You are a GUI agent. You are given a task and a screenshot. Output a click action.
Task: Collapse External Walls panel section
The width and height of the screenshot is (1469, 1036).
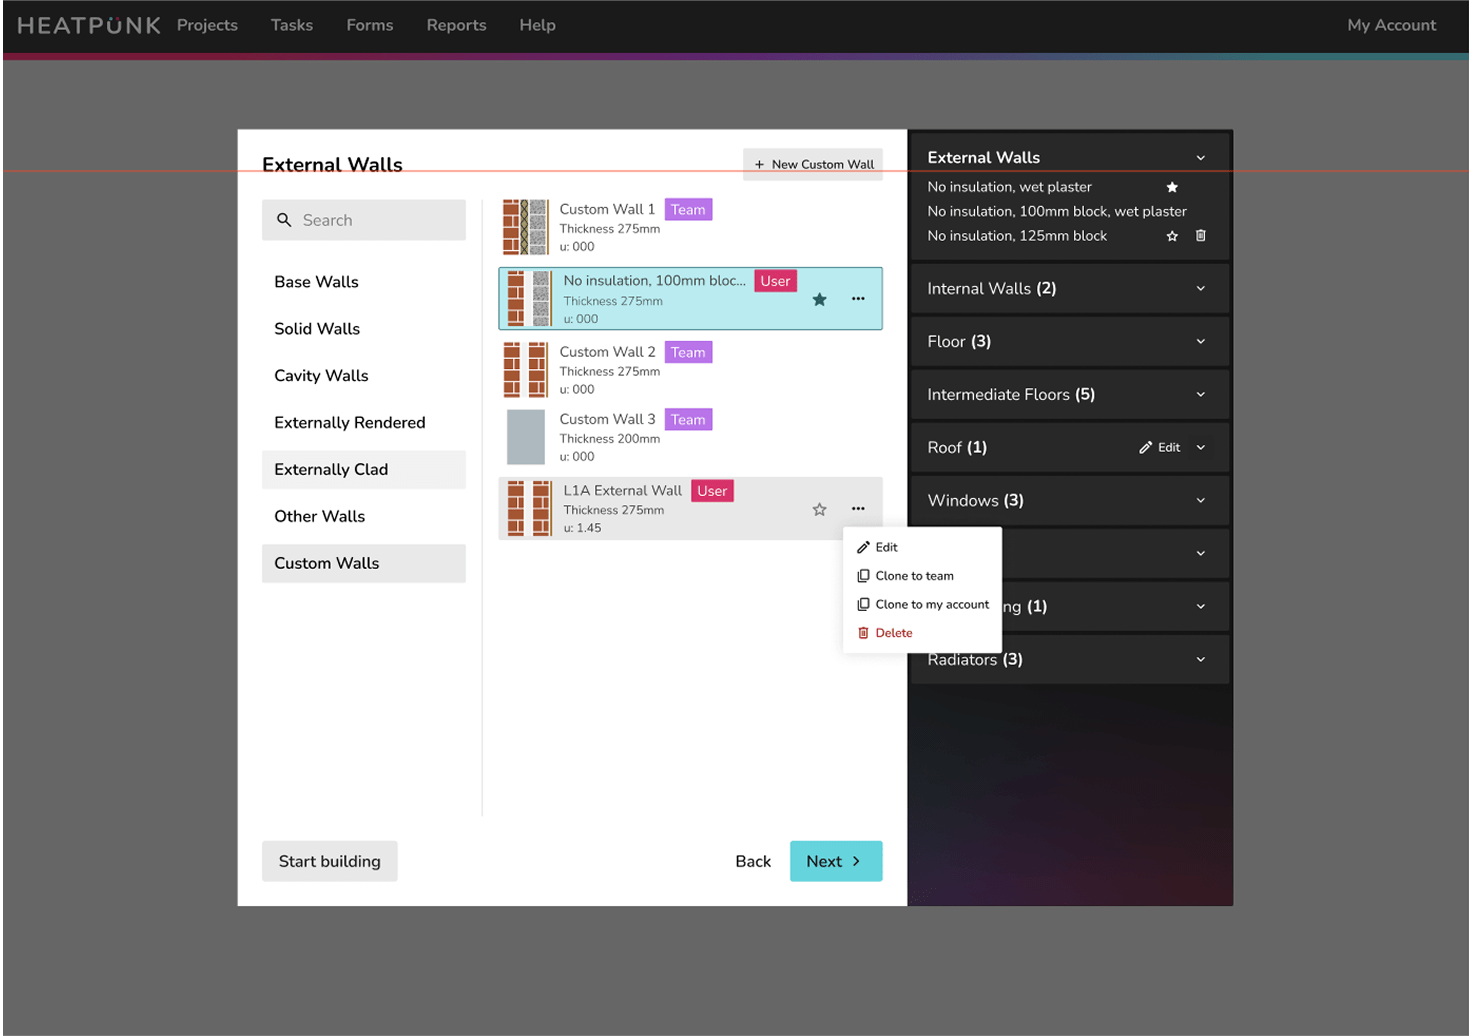point(1201,158)
